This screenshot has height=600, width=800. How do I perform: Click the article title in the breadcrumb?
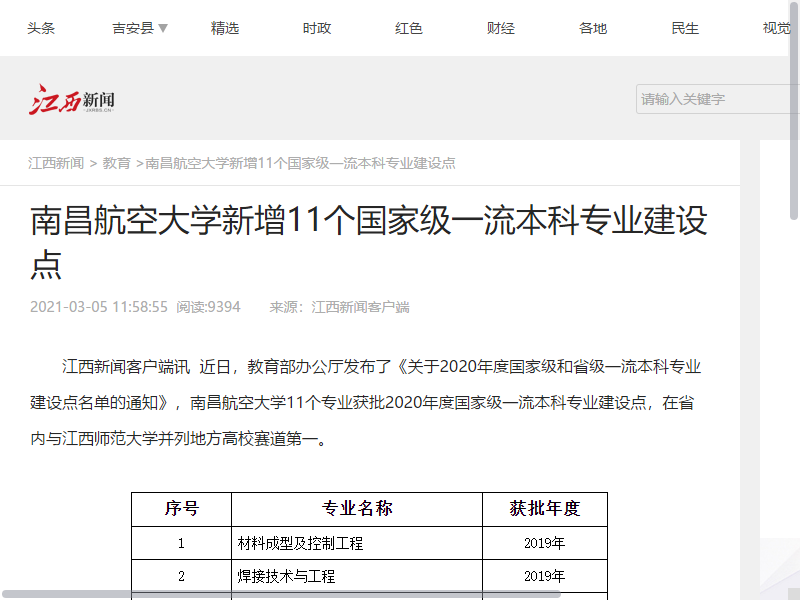(x=297, y=162)
